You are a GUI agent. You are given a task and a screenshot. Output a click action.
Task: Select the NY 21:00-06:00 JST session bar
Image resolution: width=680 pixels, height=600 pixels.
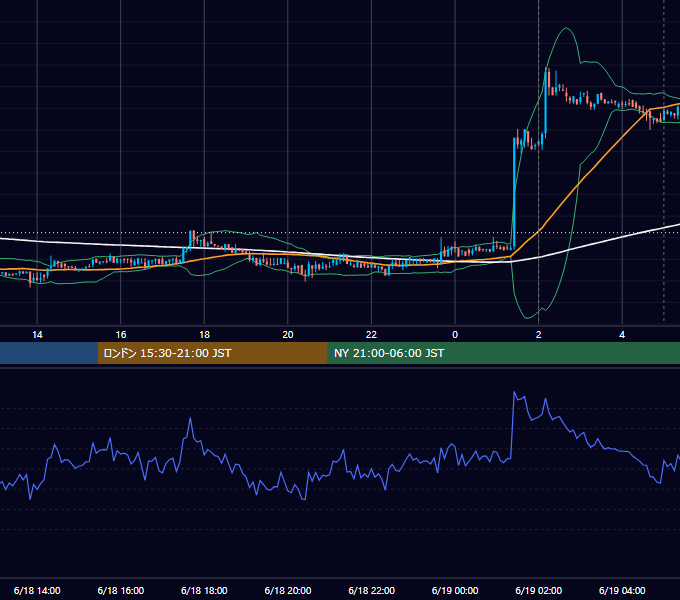coord(503,353)
